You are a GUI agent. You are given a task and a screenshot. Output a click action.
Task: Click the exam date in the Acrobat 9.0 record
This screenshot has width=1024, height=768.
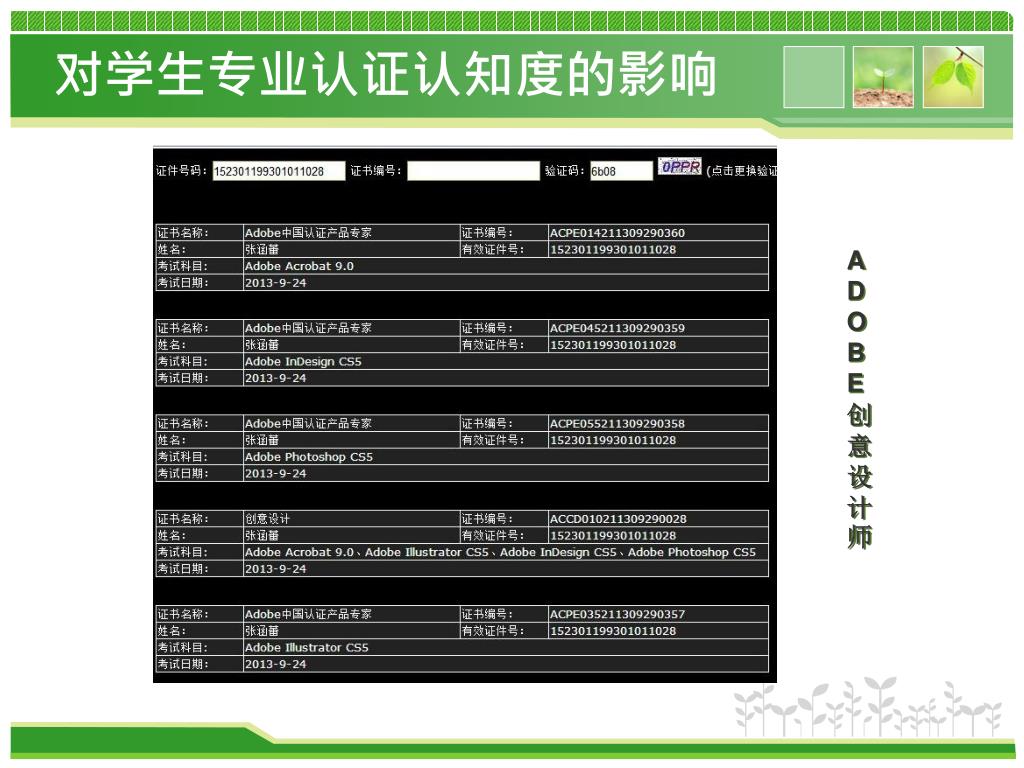[x=276, y=283]
